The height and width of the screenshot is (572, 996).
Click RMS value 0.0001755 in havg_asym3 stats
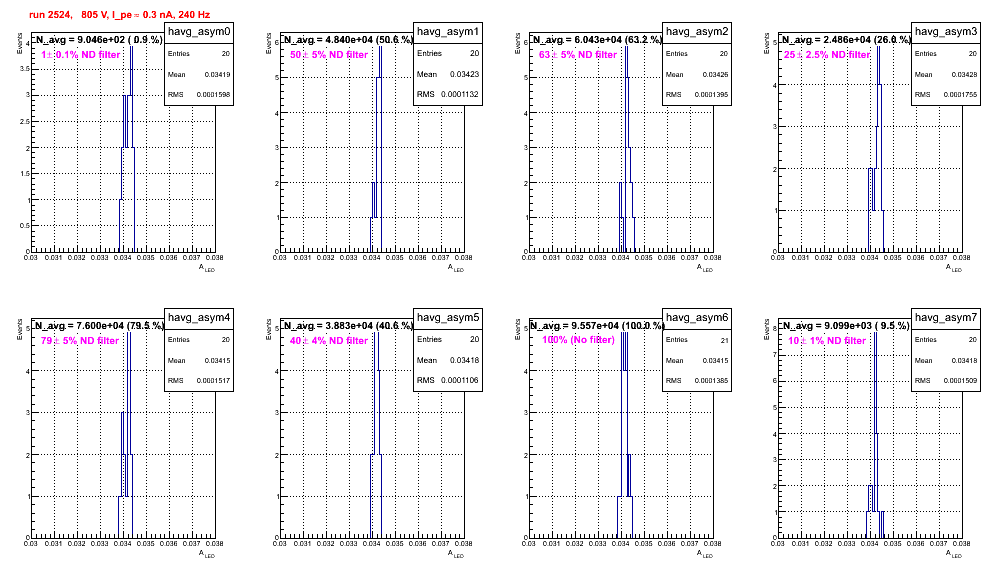tap(960, 95)
